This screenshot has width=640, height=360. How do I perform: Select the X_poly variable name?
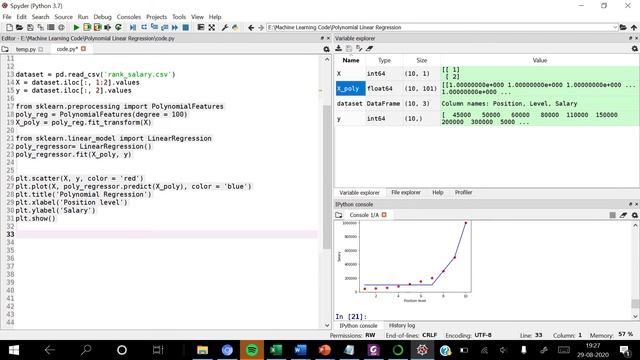350,89
